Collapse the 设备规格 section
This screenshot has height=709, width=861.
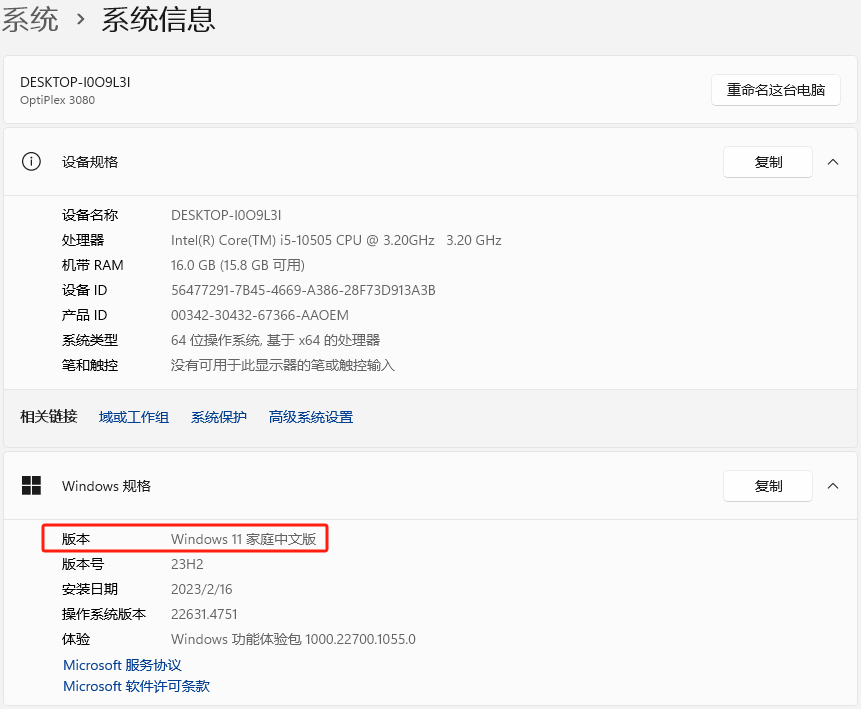coord(833,161)
